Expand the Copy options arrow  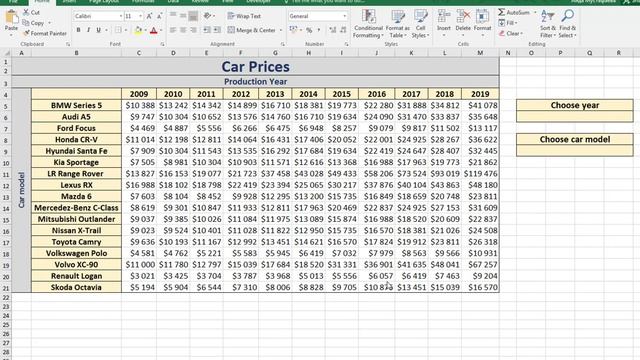tap(50, 23)
